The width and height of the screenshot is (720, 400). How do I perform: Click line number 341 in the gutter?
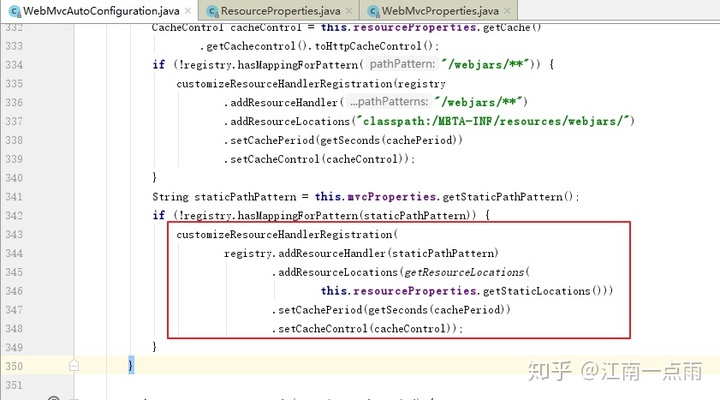14,197
